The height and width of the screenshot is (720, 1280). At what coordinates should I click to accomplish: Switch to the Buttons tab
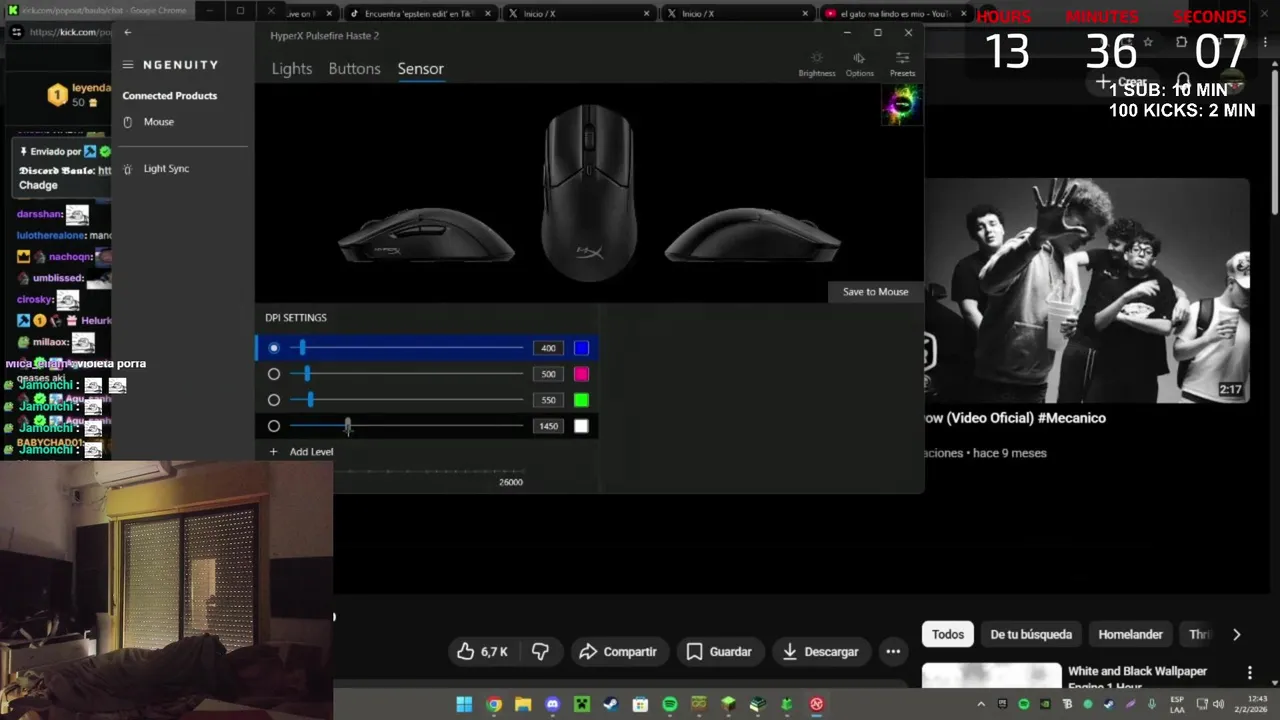pos(354,69)
